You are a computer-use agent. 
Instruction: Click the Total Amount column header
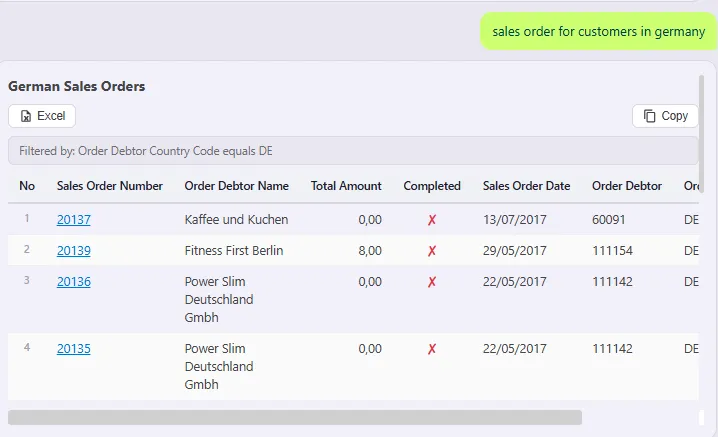pyautogui.click(x=346, y=186)
